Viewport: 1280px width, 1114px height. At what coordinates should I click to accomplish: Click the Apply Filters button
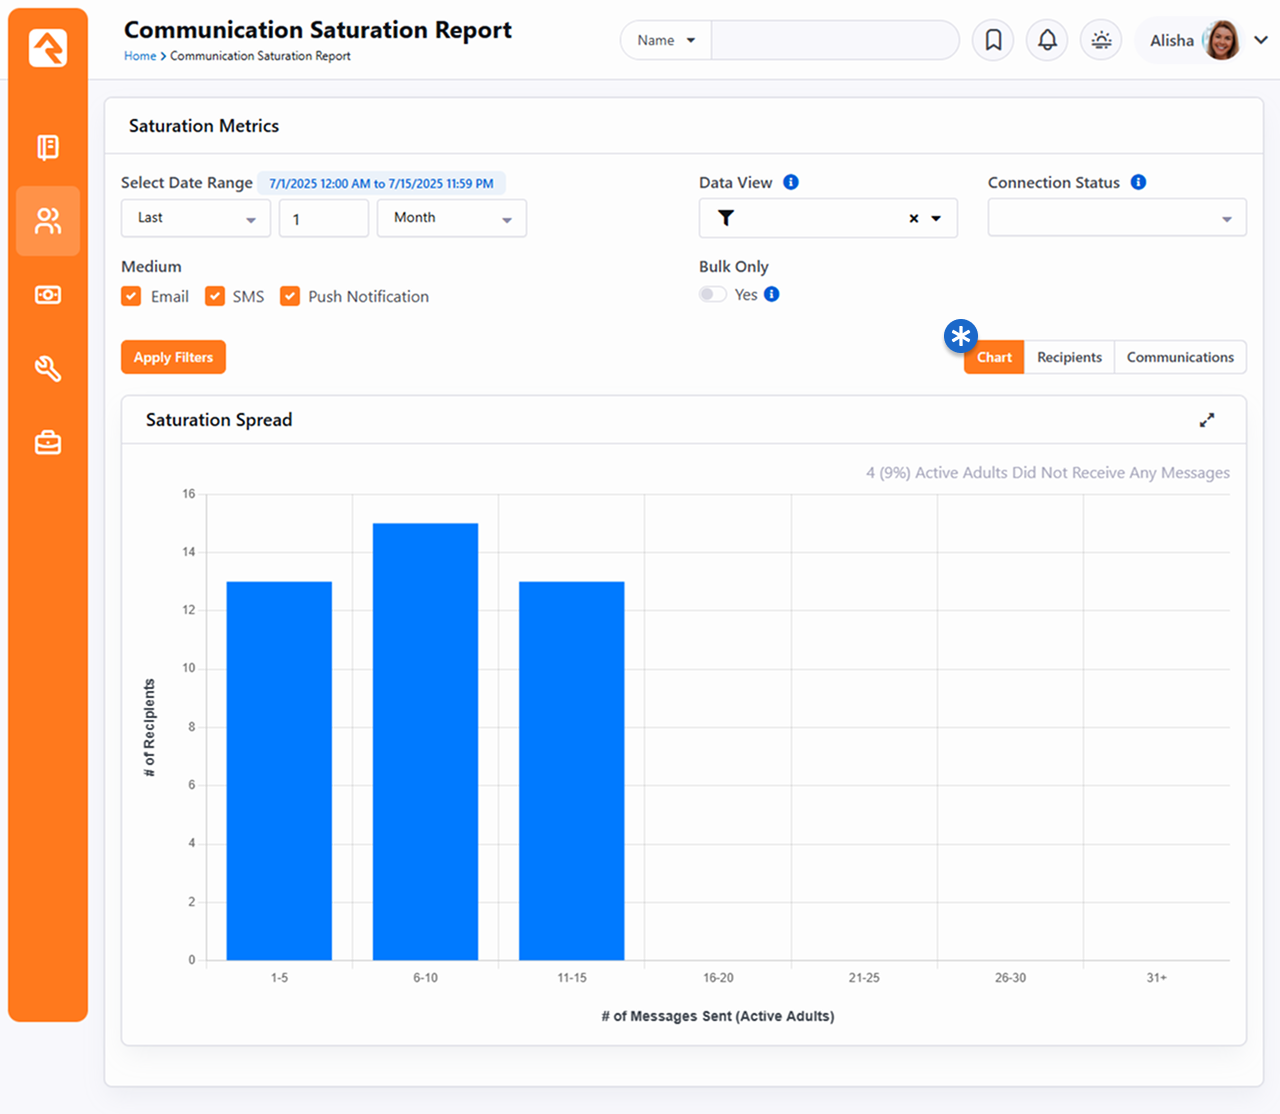click(x=173, y=357)
